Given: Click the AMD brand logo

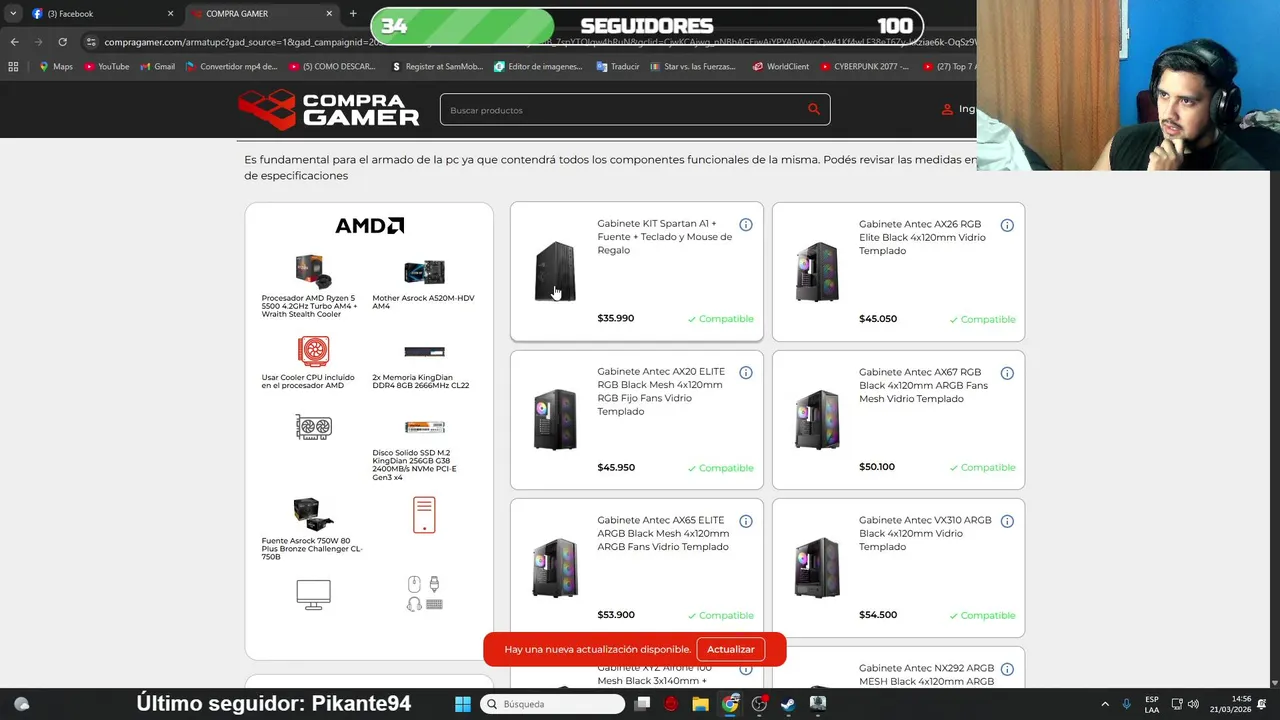Looking at the screenshot, I should point(369,226).
